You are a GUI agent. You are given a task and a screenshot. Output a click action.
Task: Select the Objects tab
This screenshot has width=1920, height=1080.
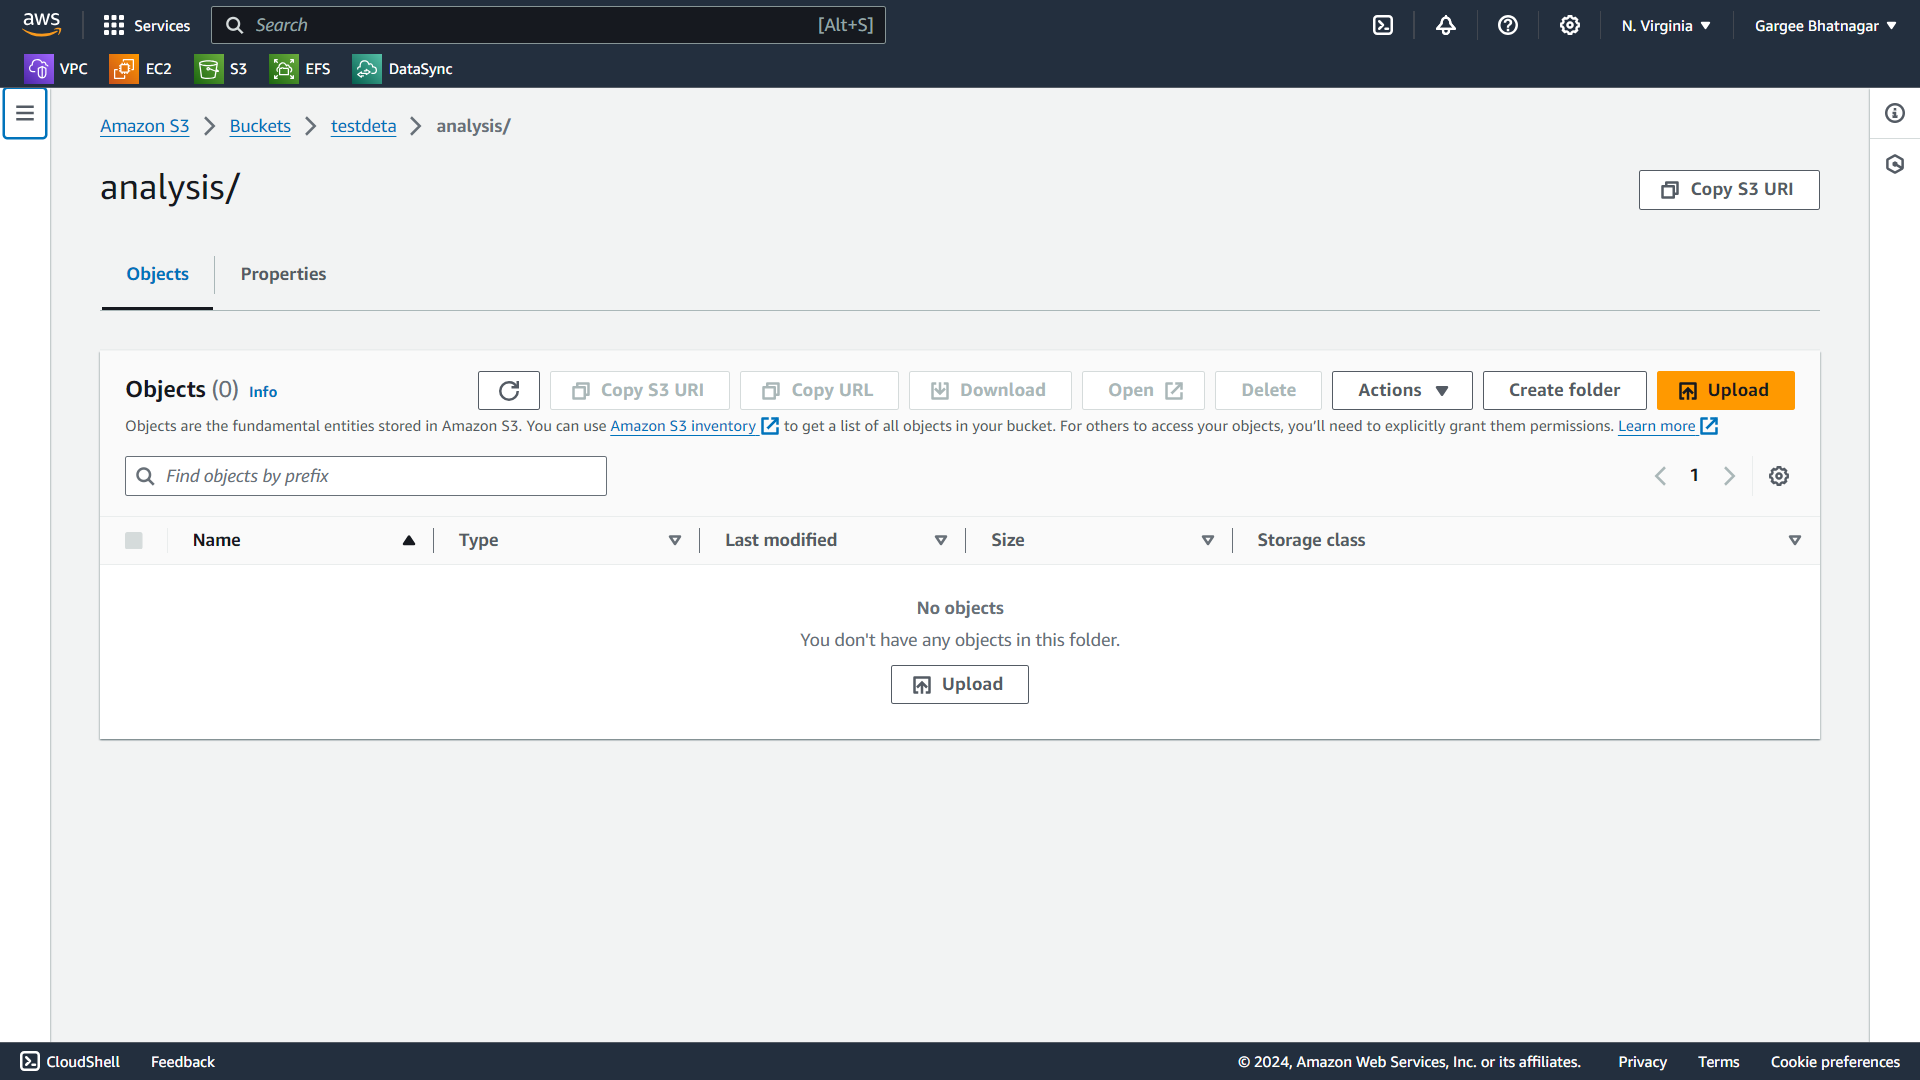tap(157, 274)
